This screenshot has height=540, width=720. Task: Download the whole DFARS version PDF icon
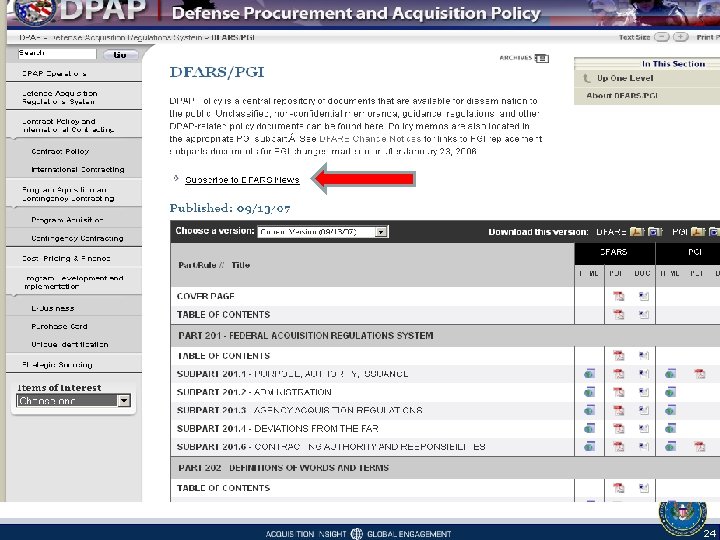click(x=637, y=232)
